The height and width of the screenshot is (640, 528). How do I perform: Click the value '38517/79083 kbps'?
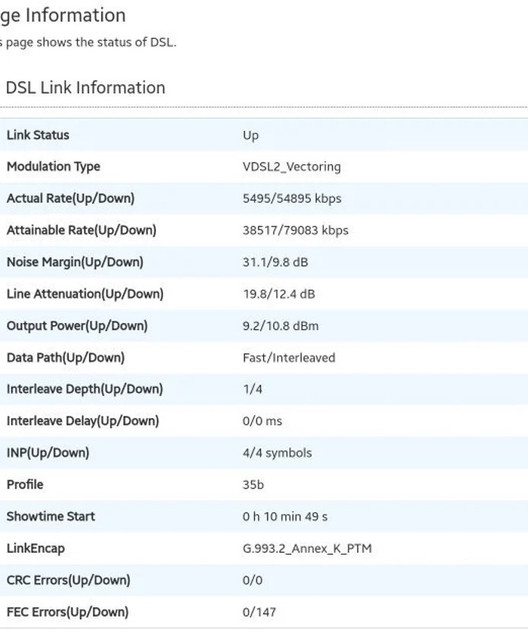[296, 231]
